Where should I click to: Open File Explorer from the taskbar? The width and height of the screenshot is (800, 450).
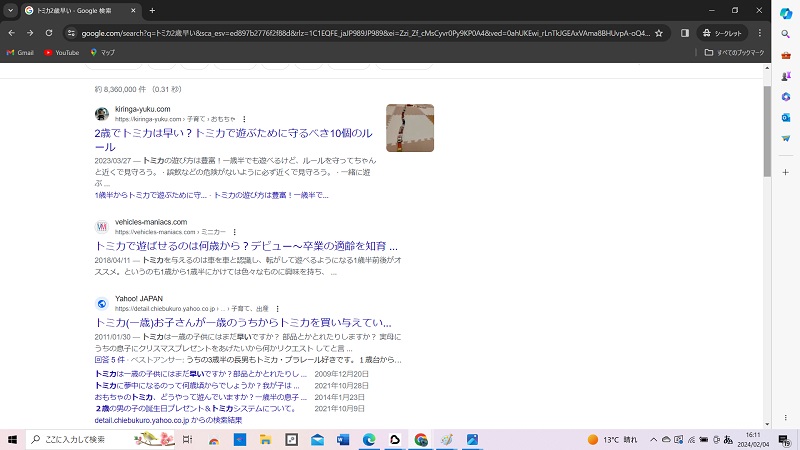pos(265,439)
